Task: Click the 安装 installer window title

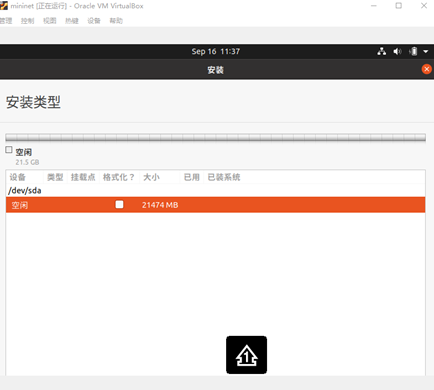Action: click(215, 70)
